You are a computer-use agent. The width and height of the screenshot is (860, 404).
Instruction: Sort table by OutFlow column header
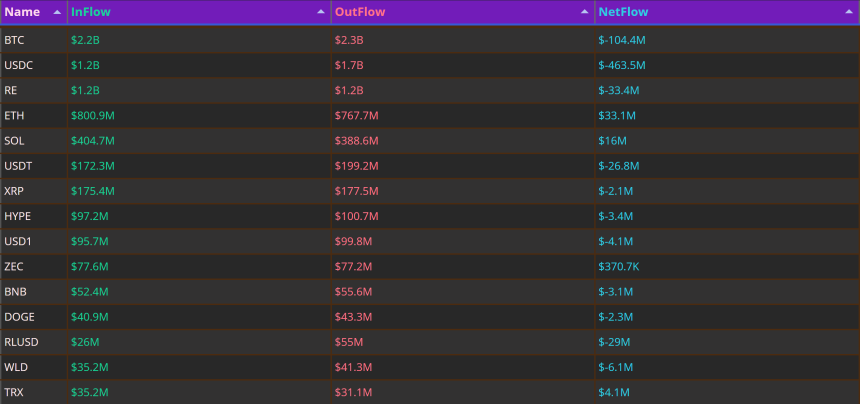pos(463,12)
